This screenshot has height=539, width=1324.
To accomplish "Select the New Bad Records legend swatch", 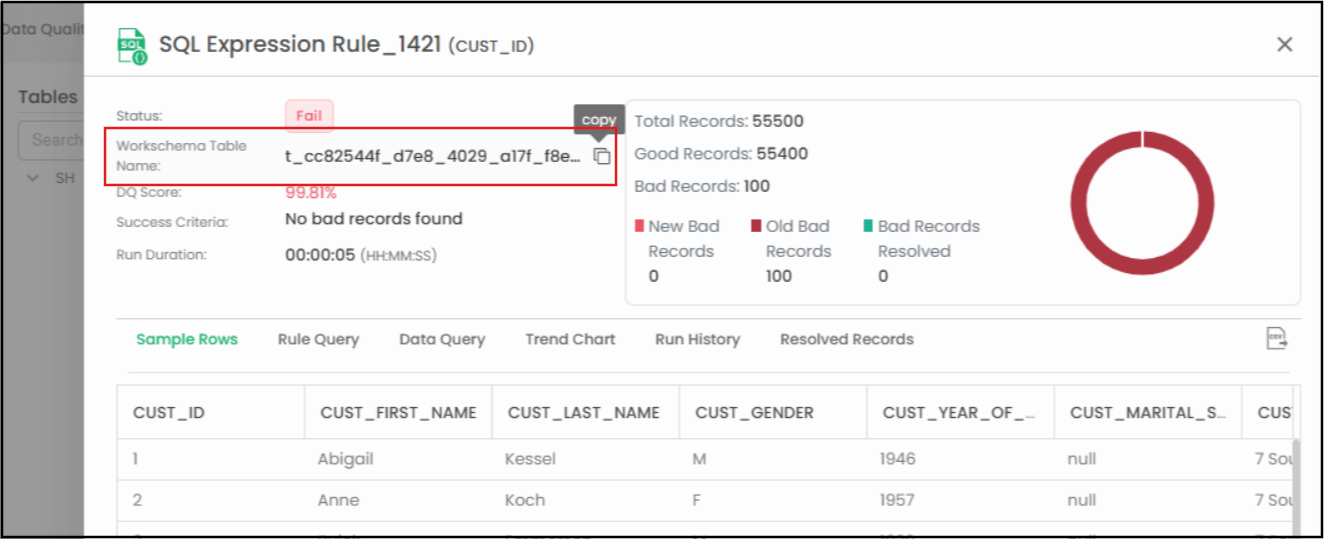I will coord(640,226).
